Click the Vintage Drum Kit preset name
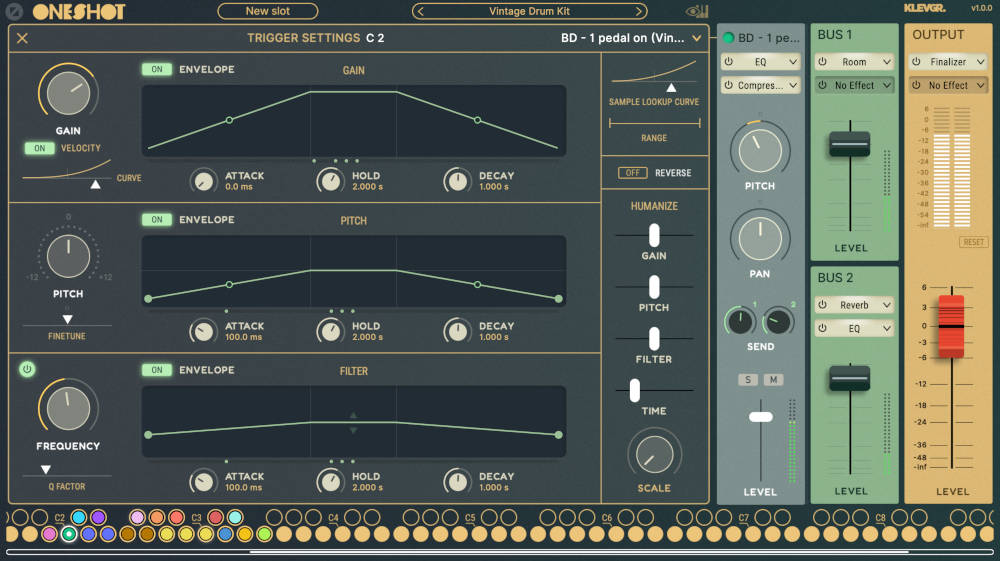The height and width of the screenshot is (561, 1000). (x=529, y=12)
